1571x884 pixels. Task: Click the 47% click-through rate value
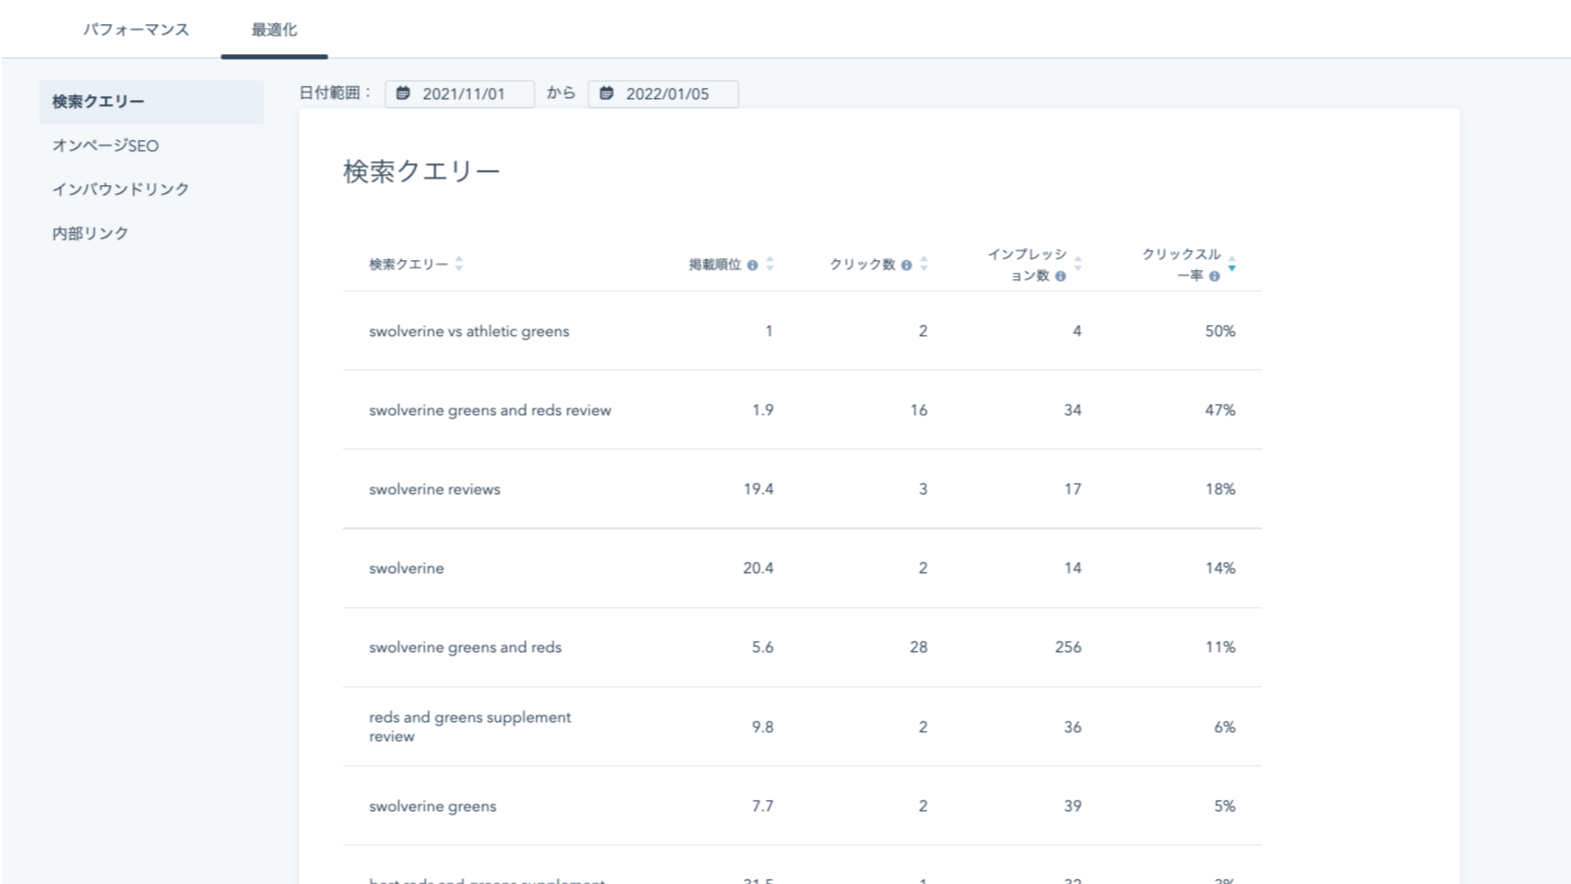click(x=1220, y=410)
